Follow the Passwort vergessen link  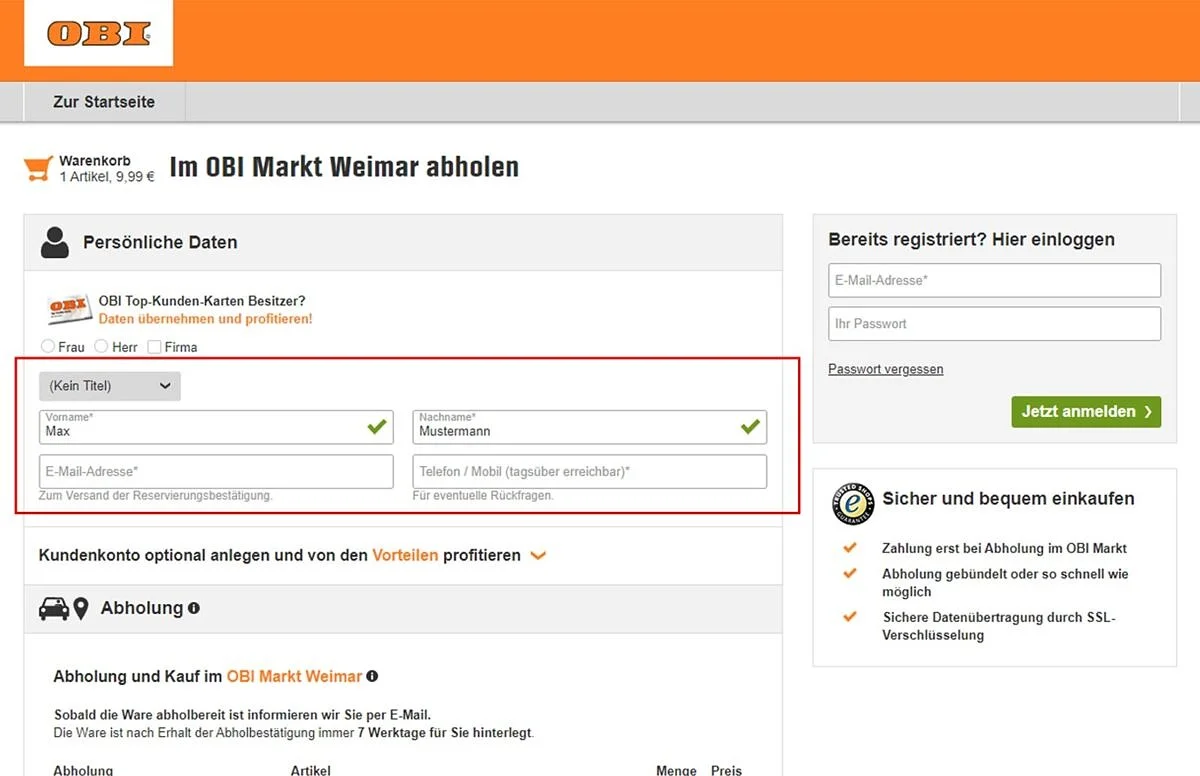click(x=885, y=369)
